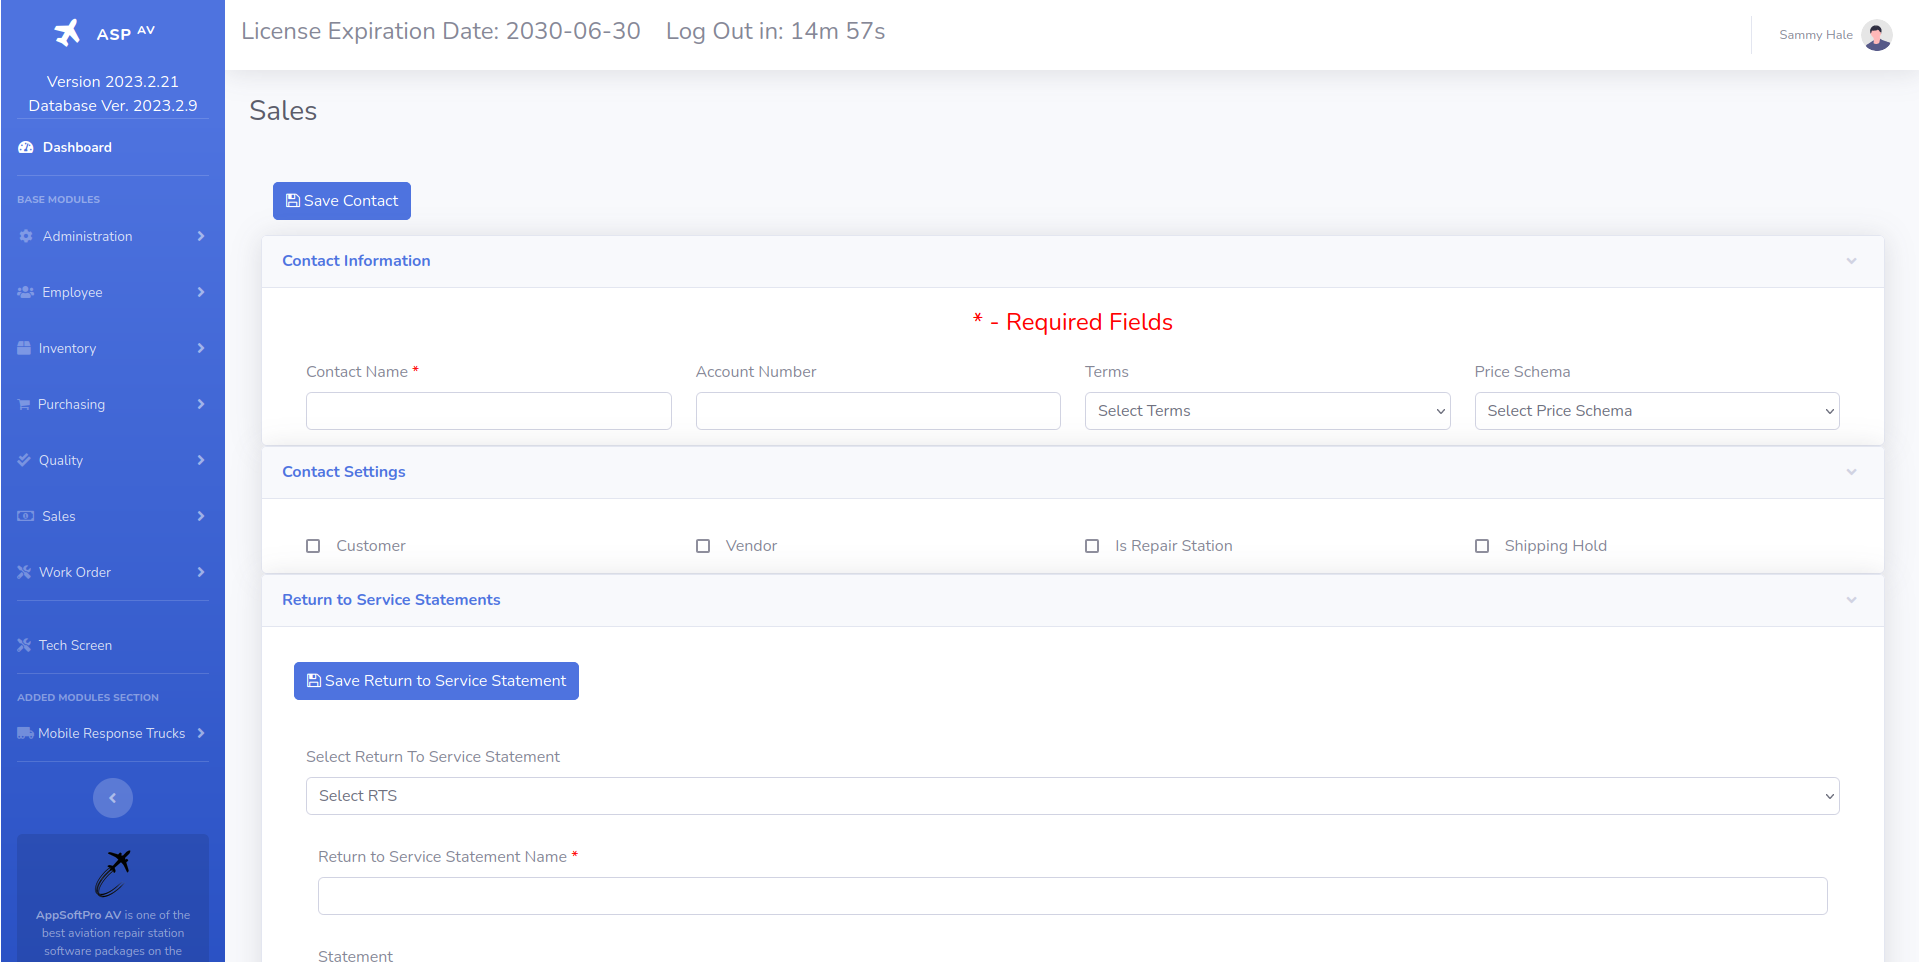Expand the Mobile Response Trucks menu

pos(112,733)
